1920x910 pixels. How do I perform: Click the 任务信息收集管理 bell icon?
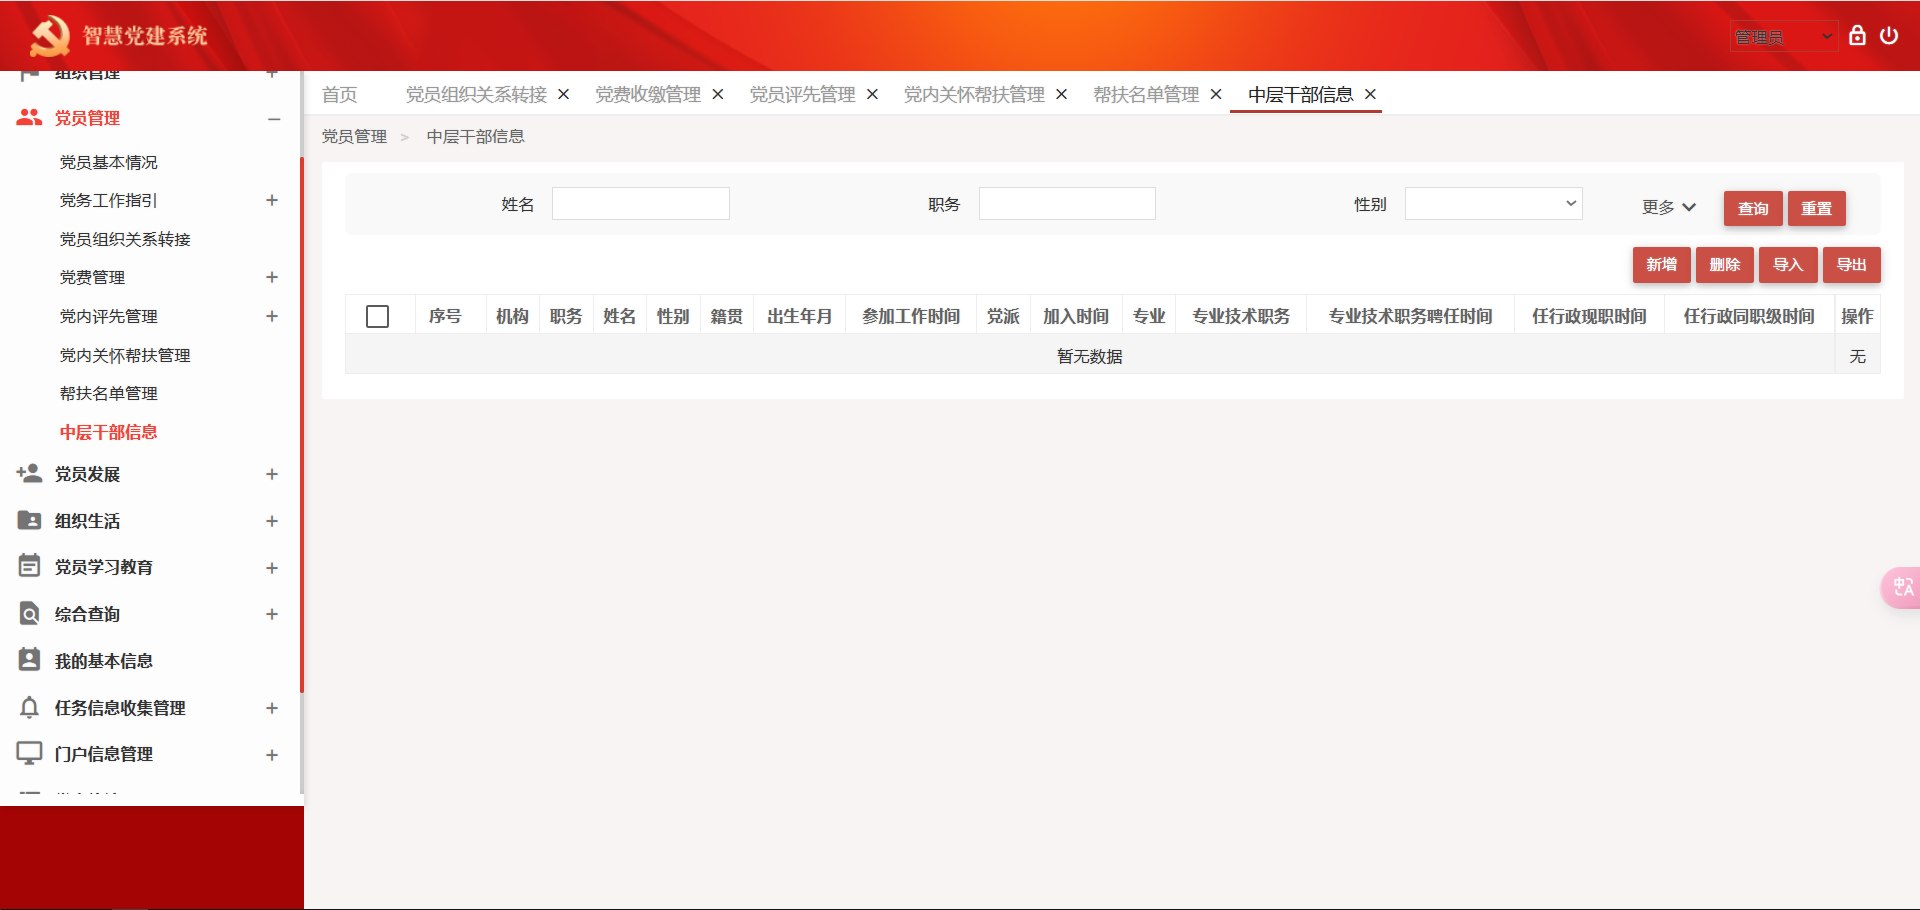click(29, 708)
